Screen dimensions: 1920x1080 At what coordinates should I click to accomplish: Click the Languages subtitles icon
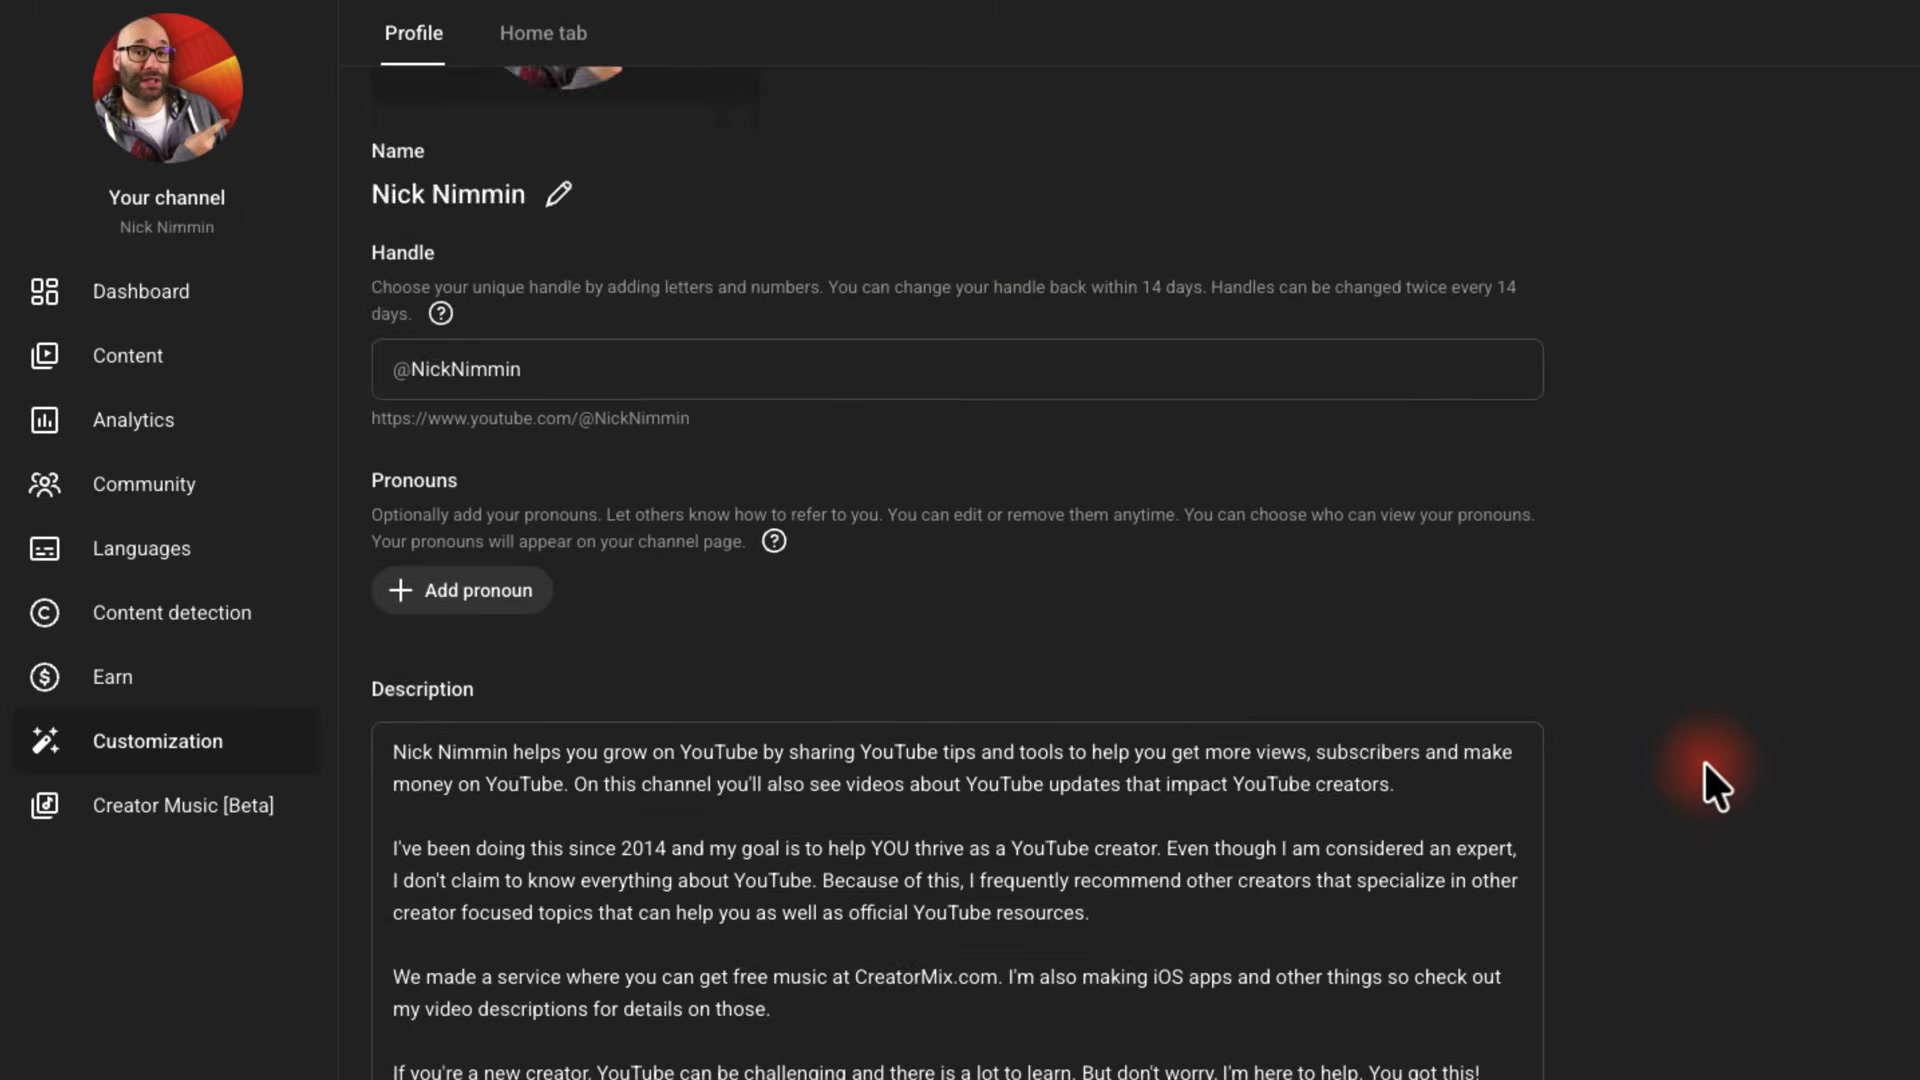44,548
